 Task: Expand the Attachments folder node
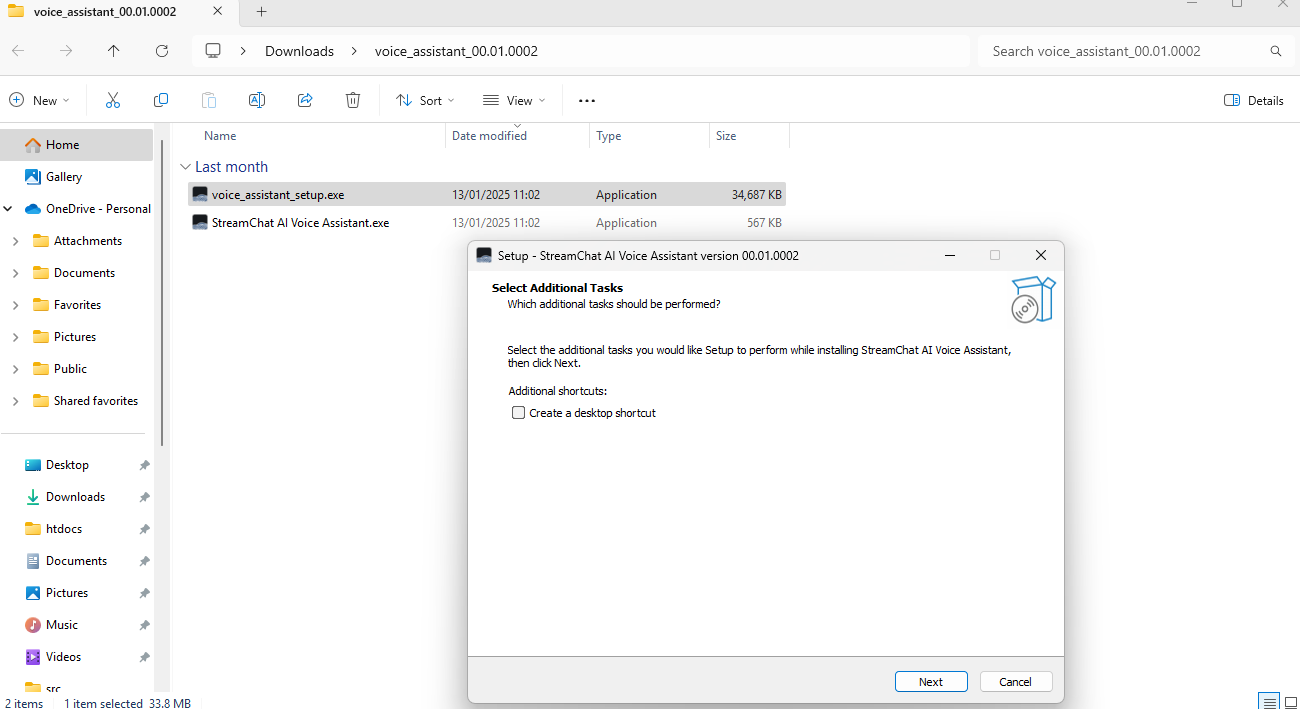coord(15,241)
